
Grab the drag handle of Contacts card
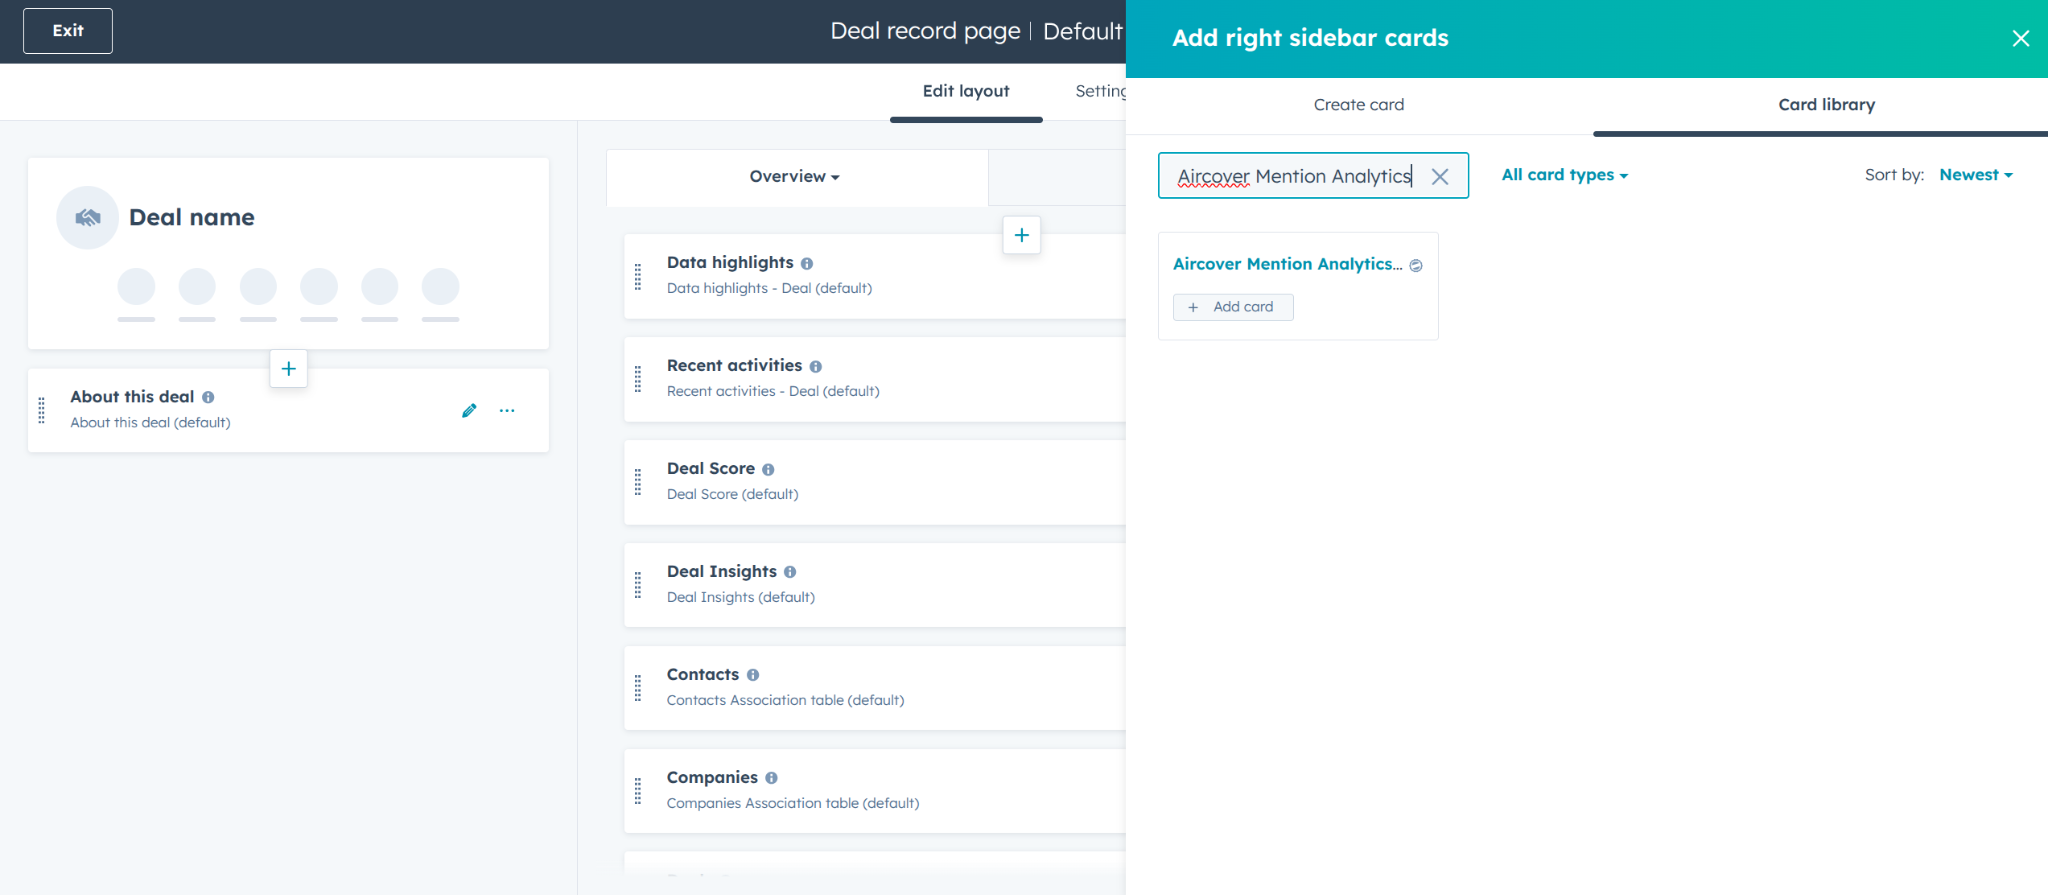pyautogui.click(x=638, y=689)
